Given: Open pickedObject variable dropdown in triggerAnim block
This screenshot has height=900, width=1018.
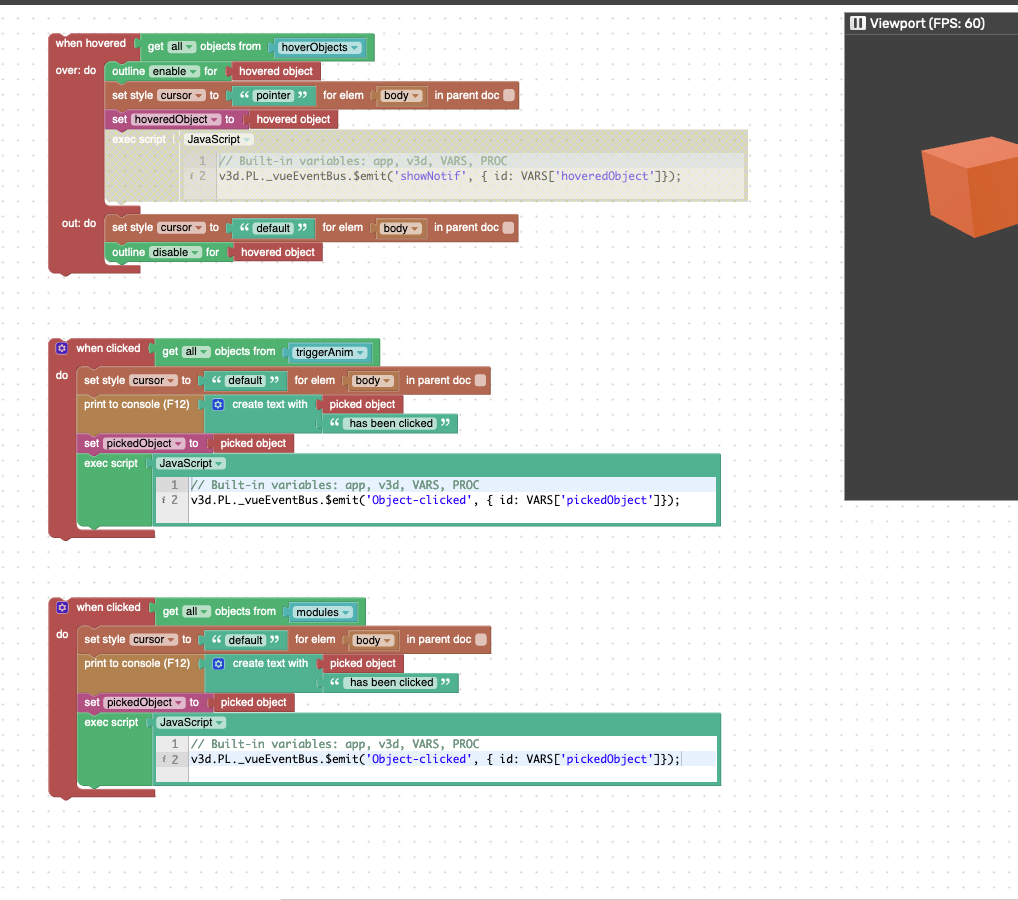Looking at the screenshot, I should (x=145, y=444).
